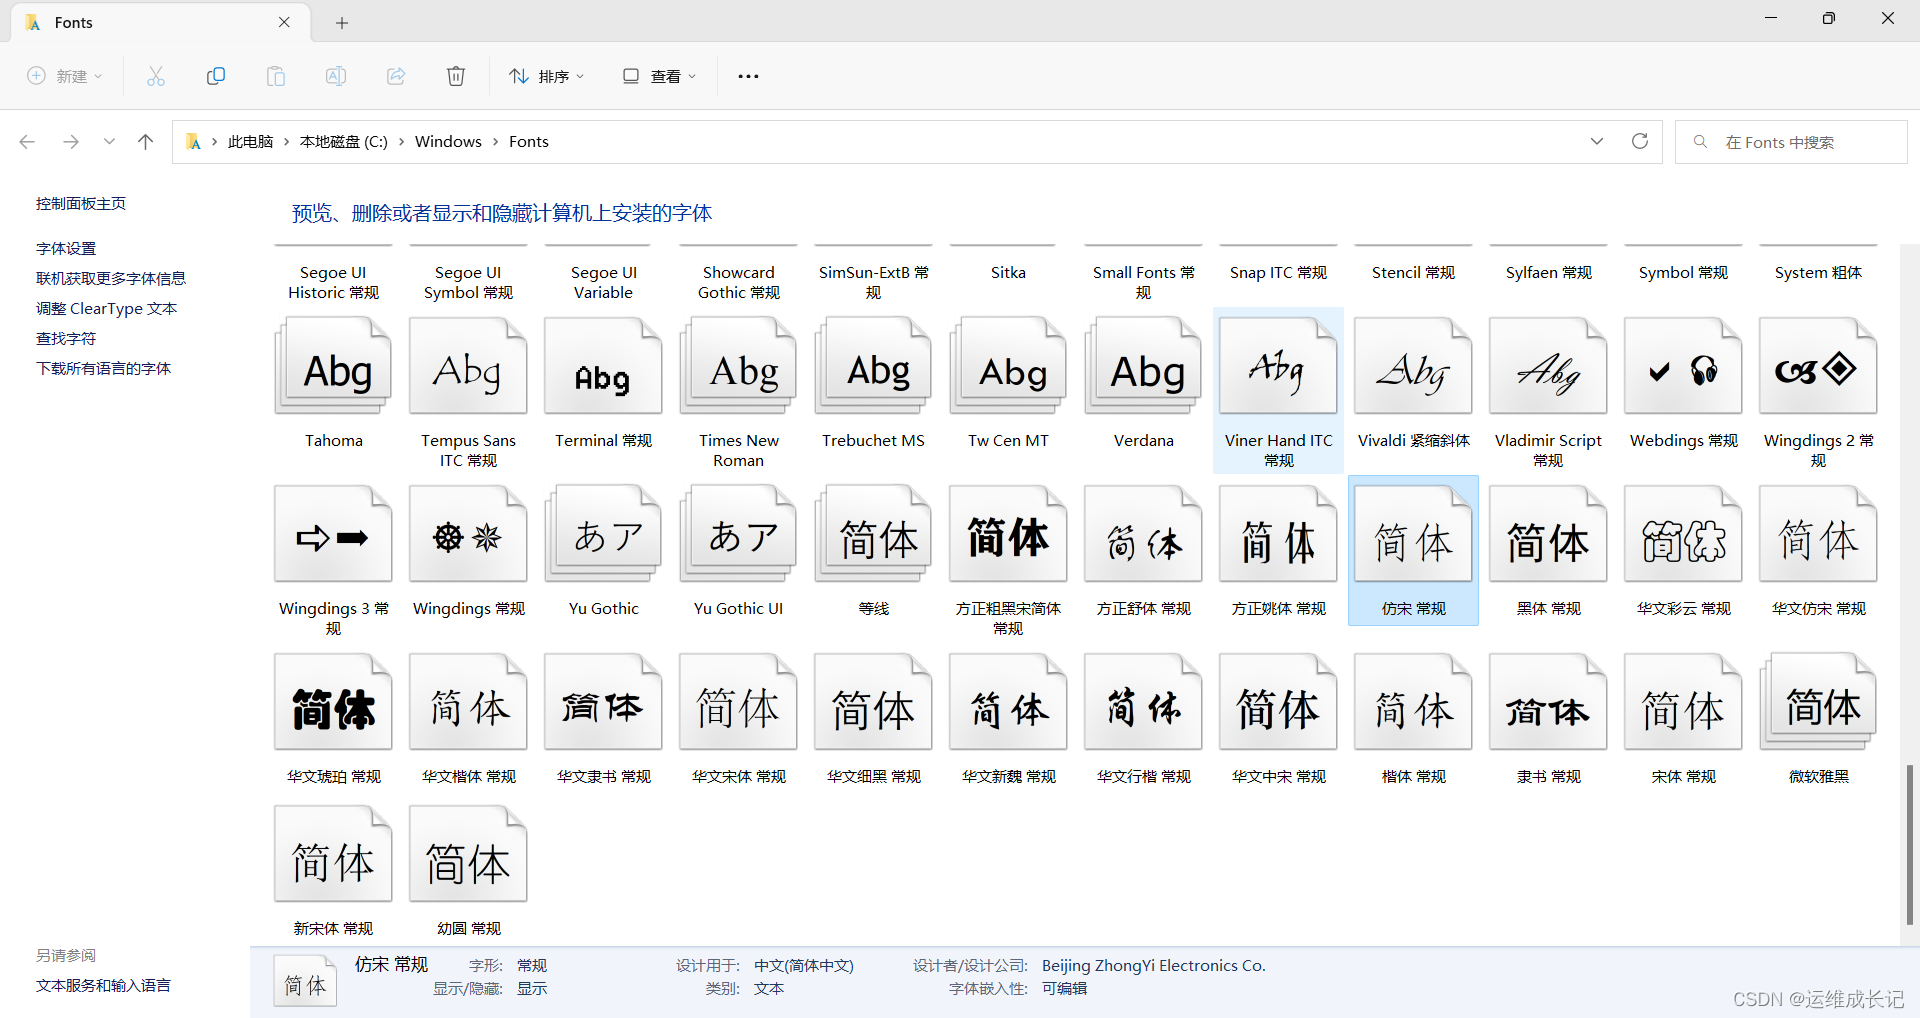Select the Terminal 常规 font icon
Image resolution: width=1920 pixels, height=1018 pixels.
tap(603, 366)
